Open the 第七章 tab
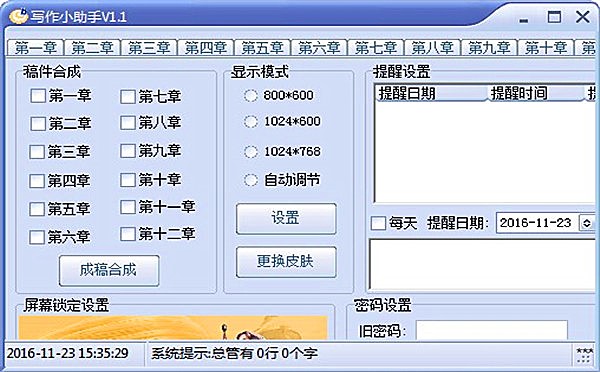The width and height of the screenshot is (600, 372). pos(376,48)
